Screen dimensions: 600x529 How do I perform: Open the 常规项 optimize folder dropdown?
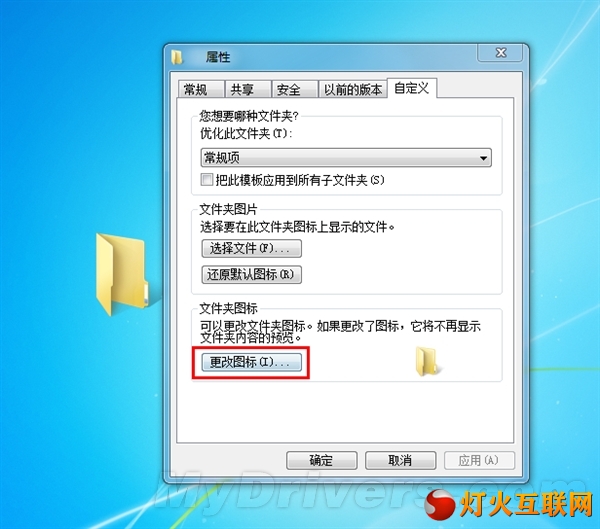point(346,158)
